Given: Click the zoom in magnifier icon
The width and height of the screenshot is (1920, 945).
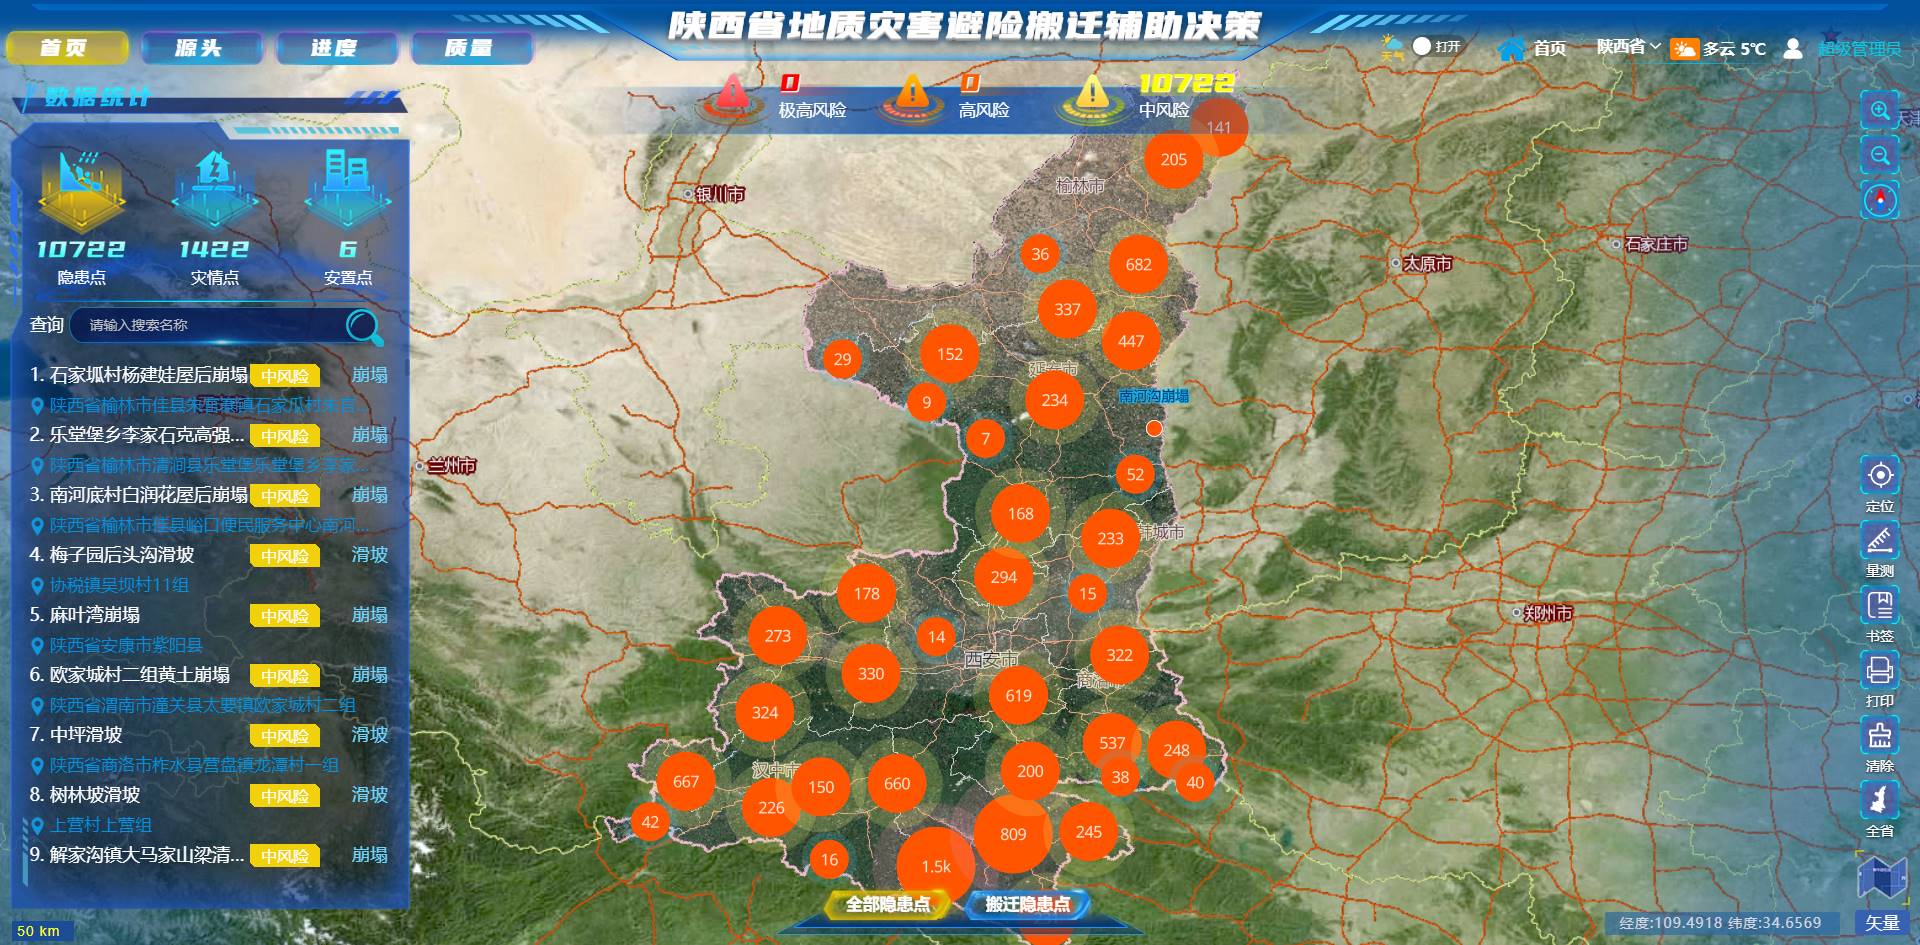Looking at the screenshot, I should click(1880, 111).
